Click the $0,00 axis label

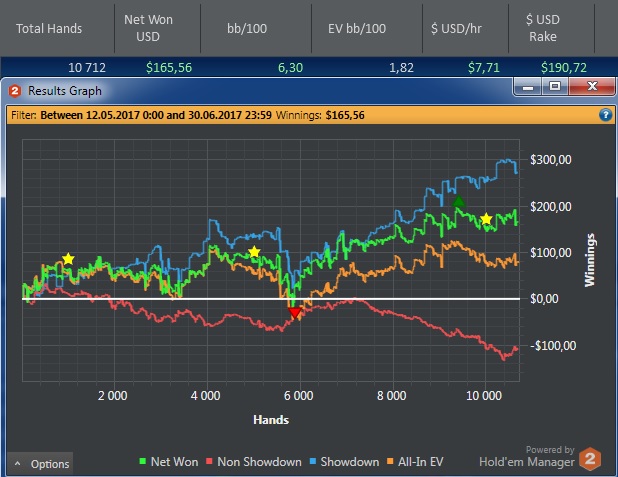click(x=544, y=299)
